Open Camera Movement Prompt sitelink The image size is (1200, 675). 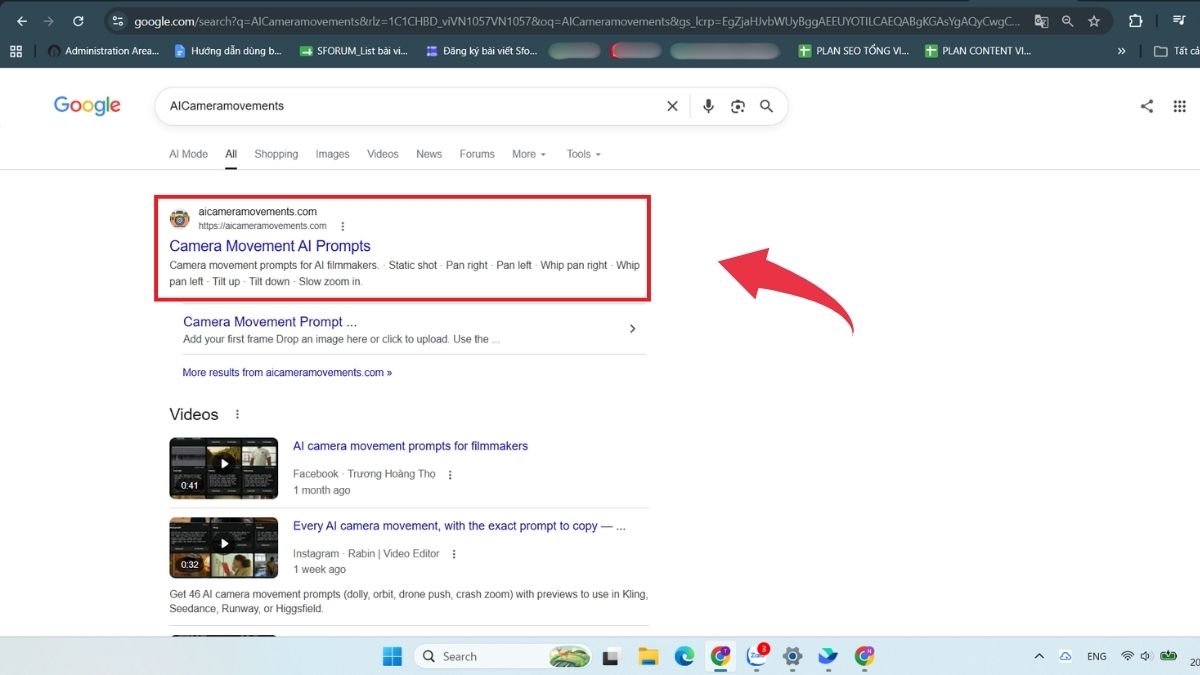(x=270, y=322)
